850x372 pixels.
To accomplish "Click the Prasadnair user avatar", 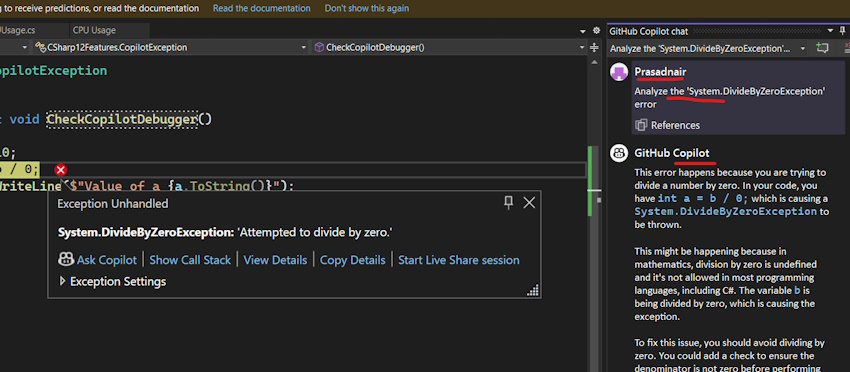I will [x=619, y=72].
